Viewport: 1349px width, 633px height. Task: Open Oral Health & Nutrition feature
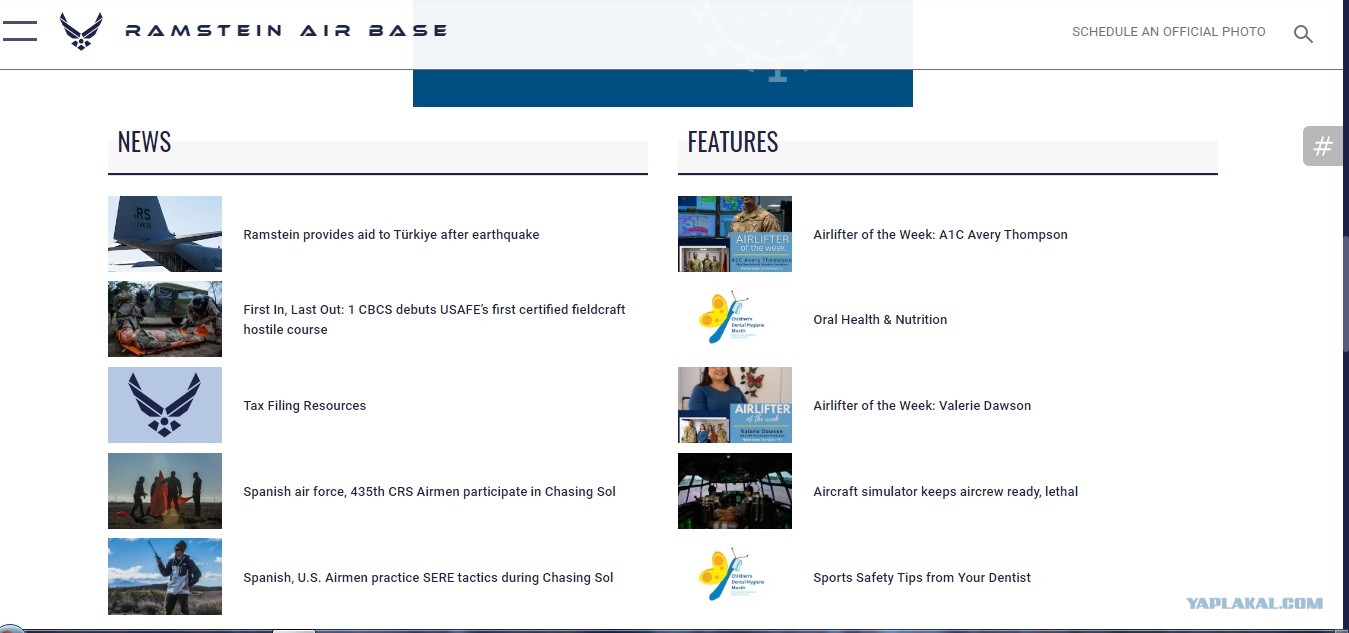coord(880,319)
